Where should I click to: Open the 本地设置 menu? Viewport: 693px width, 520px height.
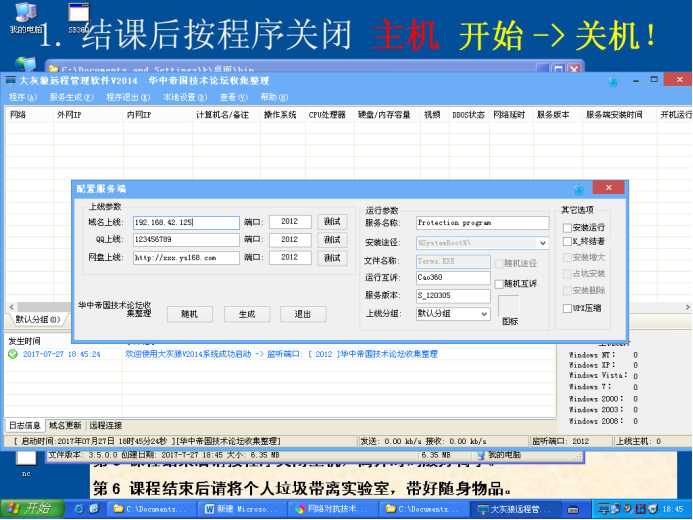[185, 97]
